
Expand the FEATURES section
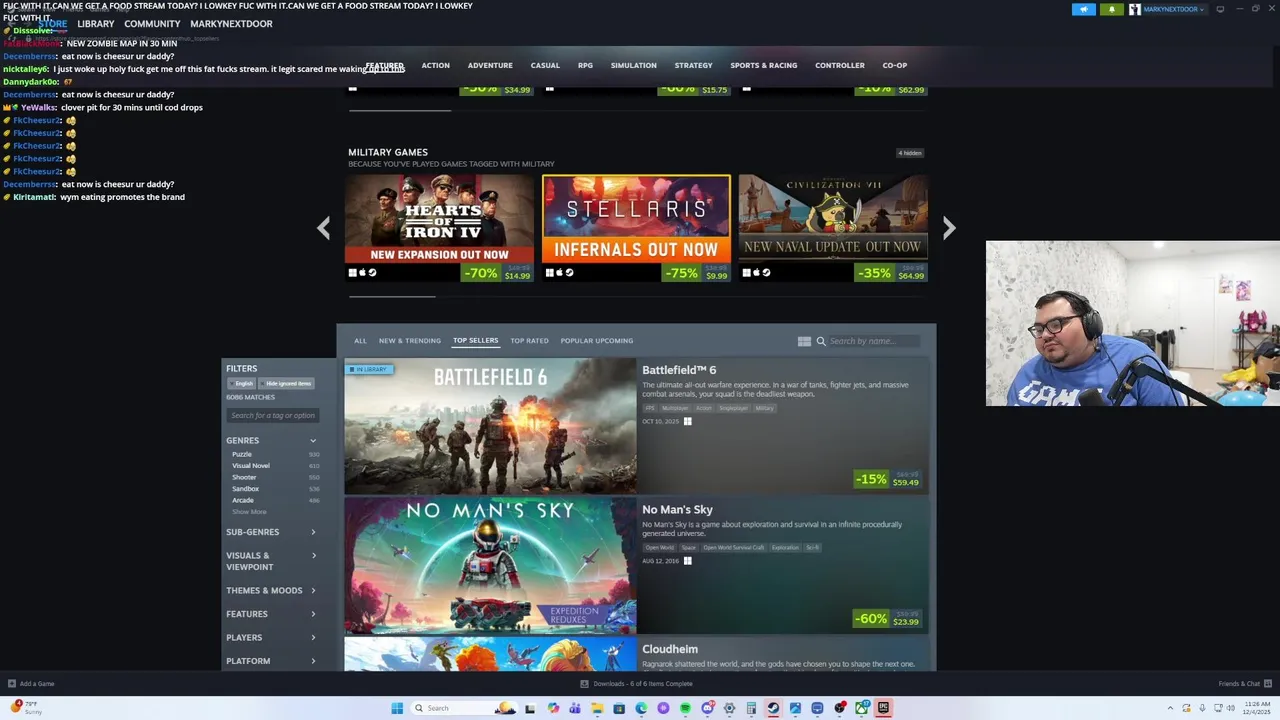click(271, 614)
